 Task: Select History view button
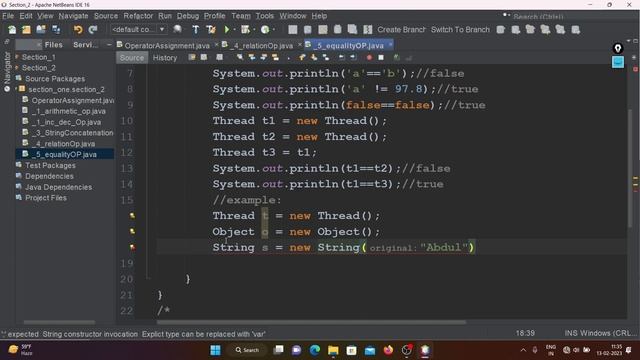(165, 58)
